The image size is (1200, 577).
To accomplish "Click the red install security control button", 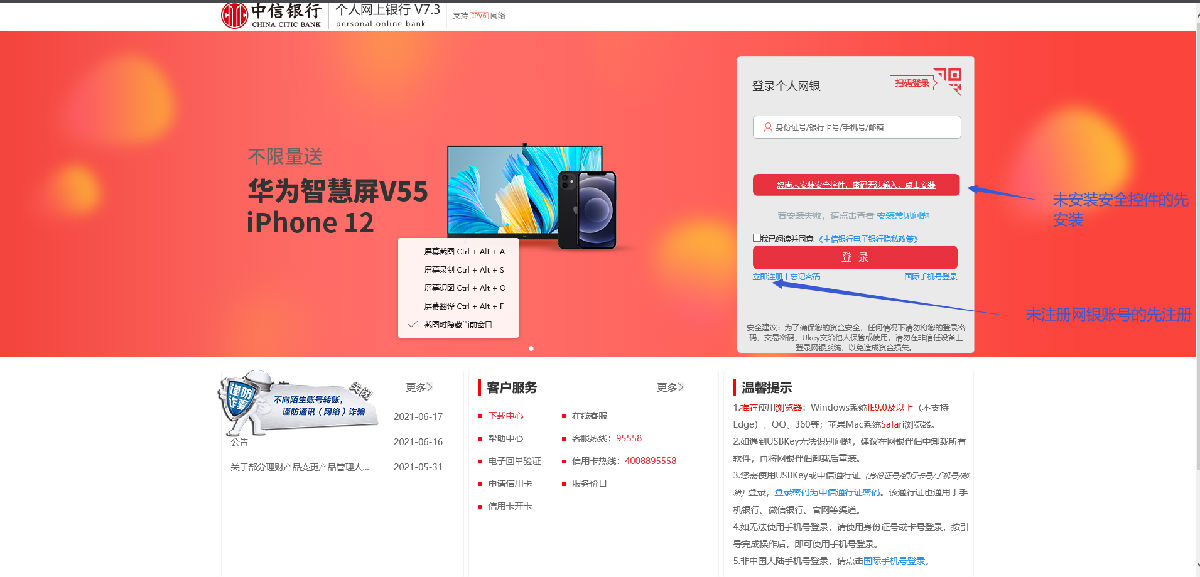I will click(x=856, y=185).
